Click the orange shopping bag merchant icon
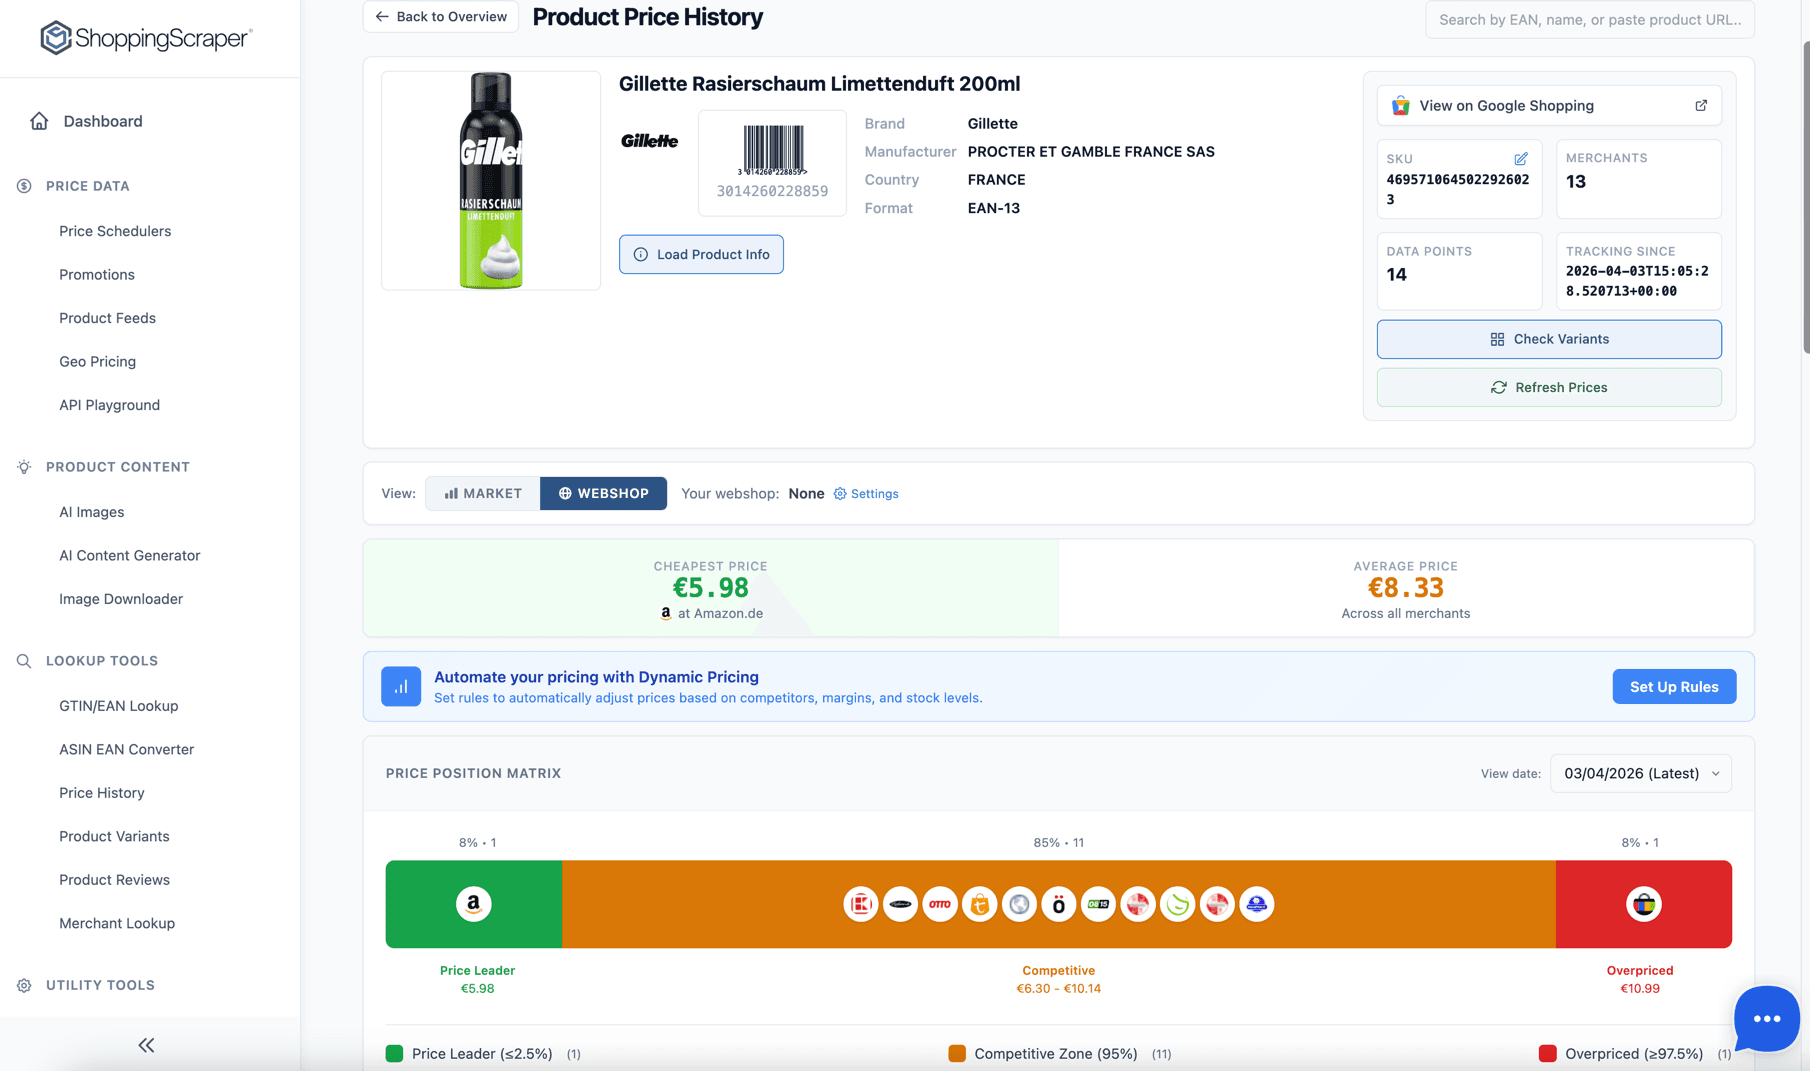 [x=980, y=904]
